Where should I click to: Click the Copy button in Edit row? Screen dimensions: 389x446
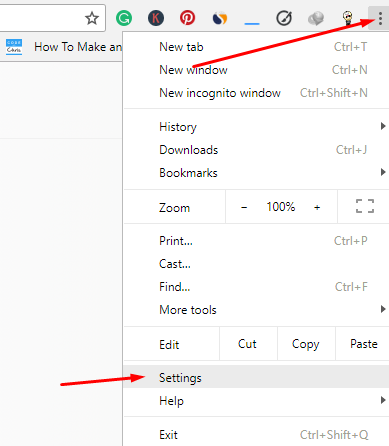point(306,344)
